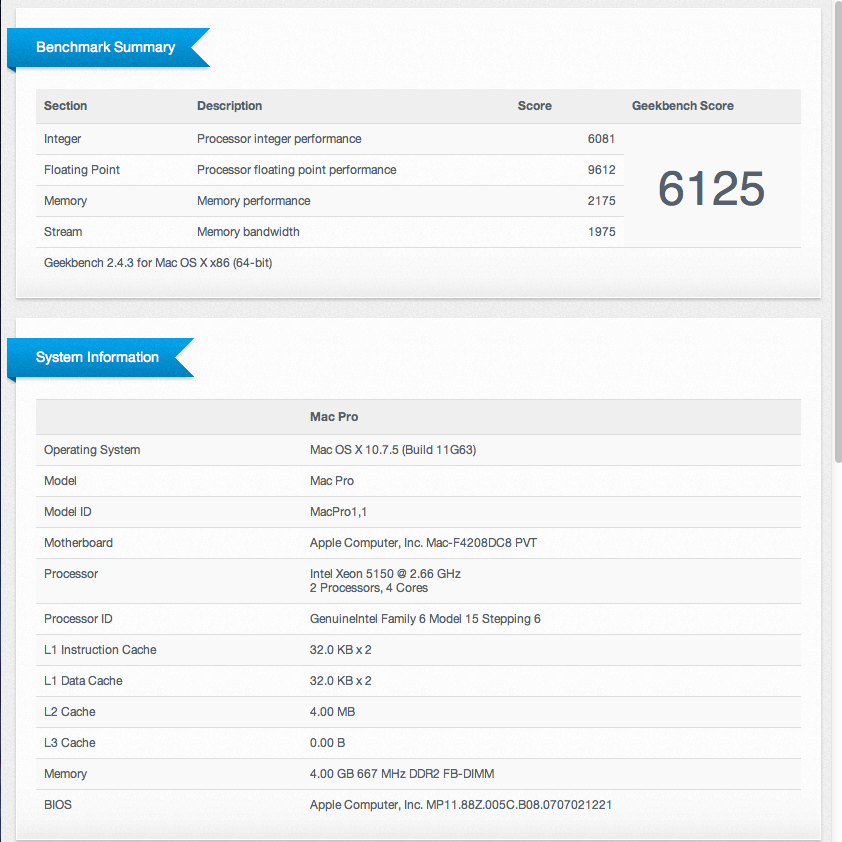Click the overall Geekbench score 6125
The image size is (842, 842).
711,188
